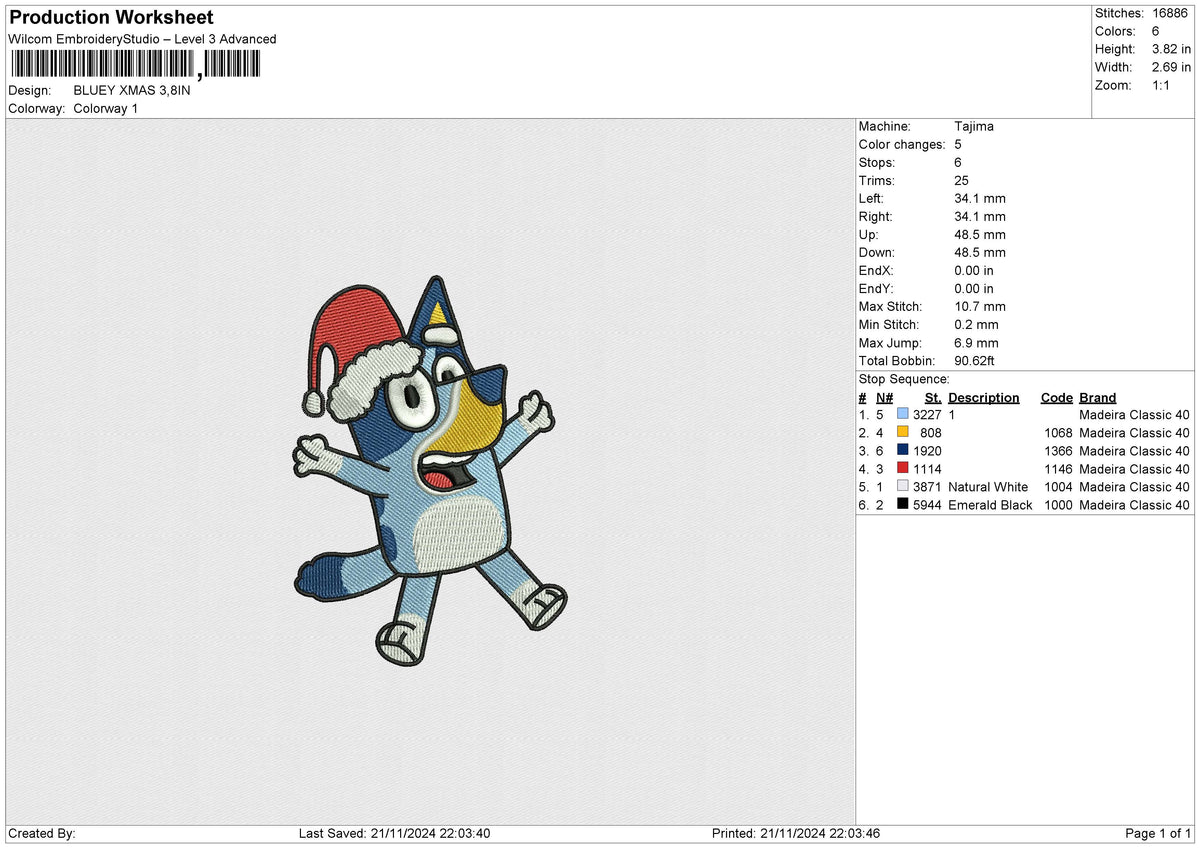
Task: Click the 'Description' column header
Action: (984, 397)
